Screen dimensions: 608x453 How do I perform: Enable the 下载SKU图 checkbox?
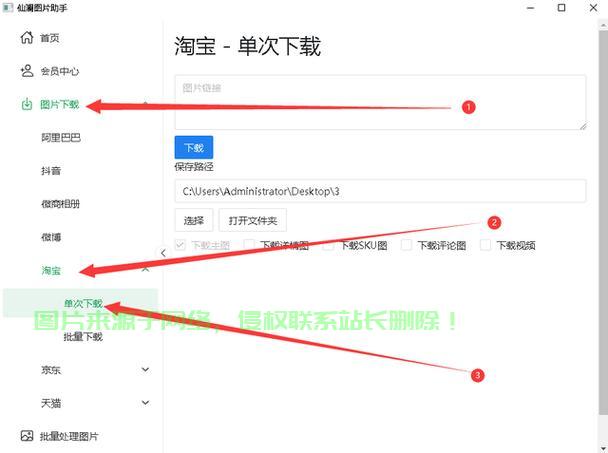pyautogui.click(x=328, y=245)
